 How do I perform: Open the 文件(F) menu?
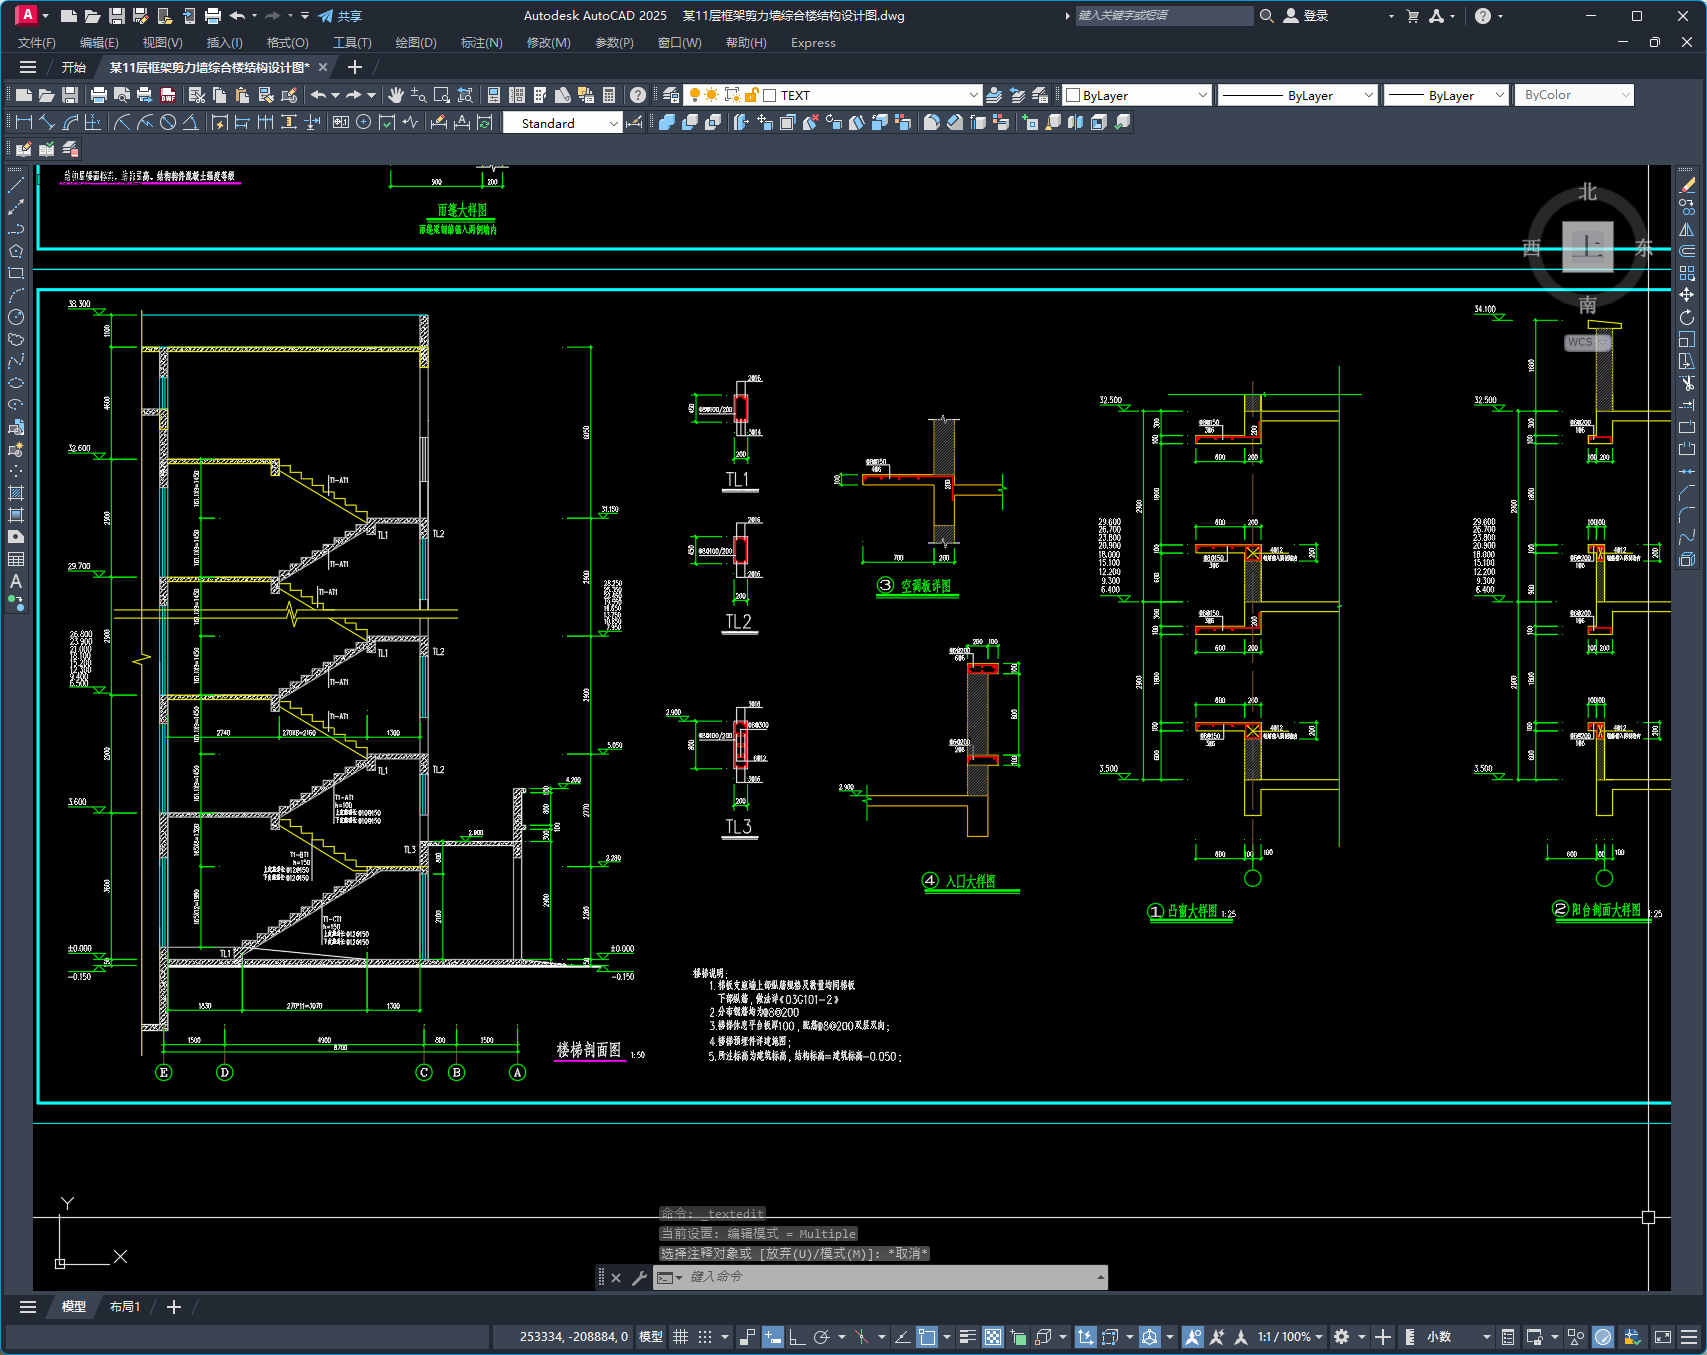[x=37, y=43]
